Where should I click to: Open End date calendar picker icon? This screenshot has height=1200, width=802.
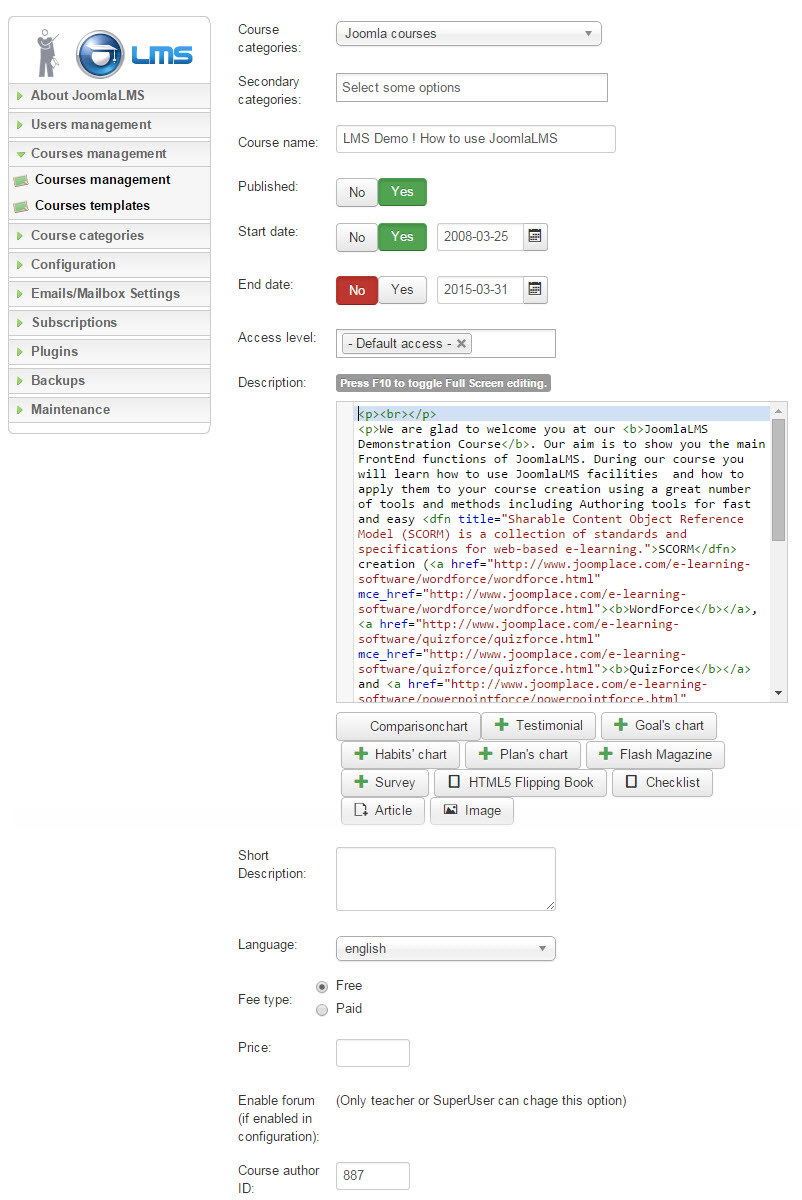click(x=535, y=290)
